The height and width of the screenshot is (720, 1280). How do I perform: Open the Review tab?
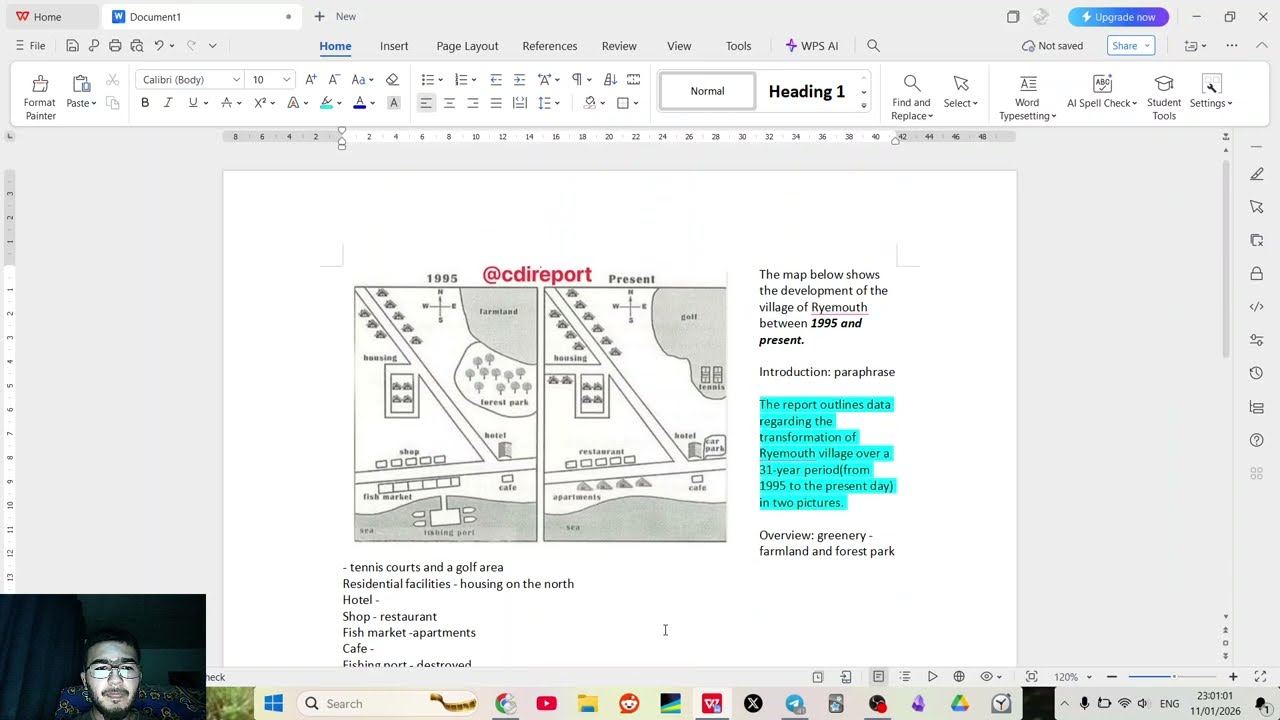coord(619,46)
